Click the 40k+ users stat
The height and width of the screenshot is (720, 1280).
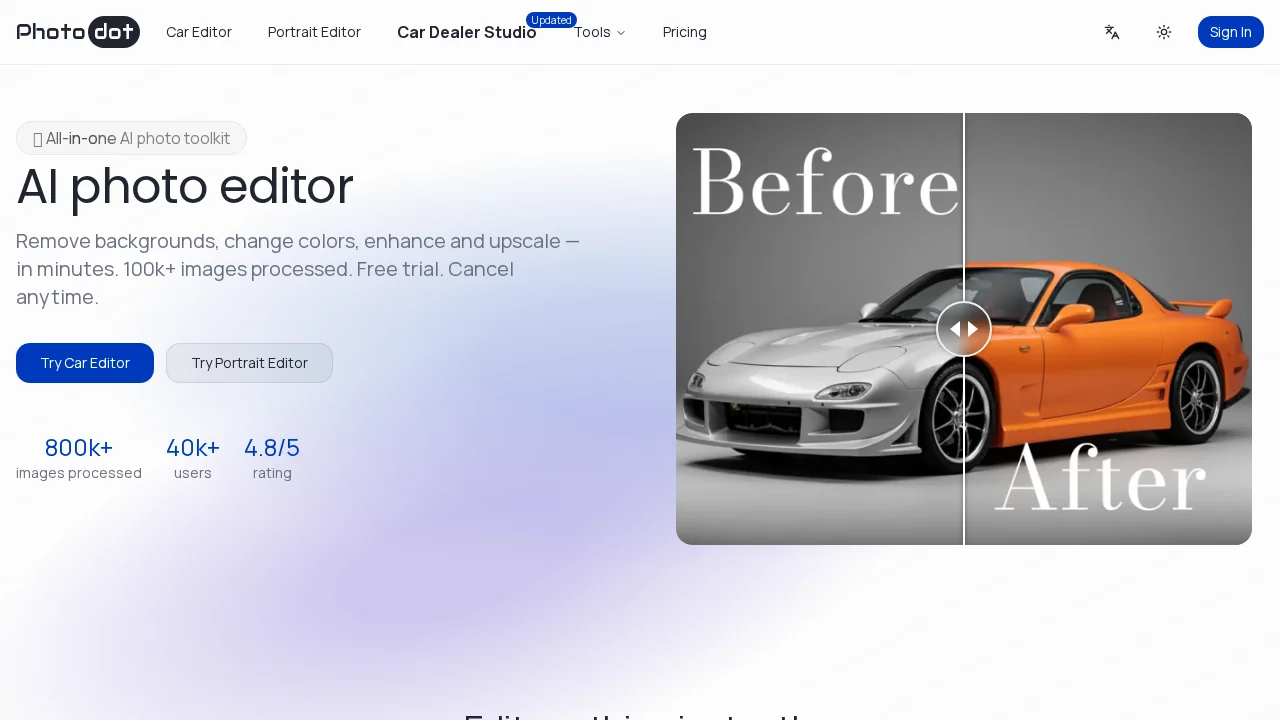tap(192, 458)
